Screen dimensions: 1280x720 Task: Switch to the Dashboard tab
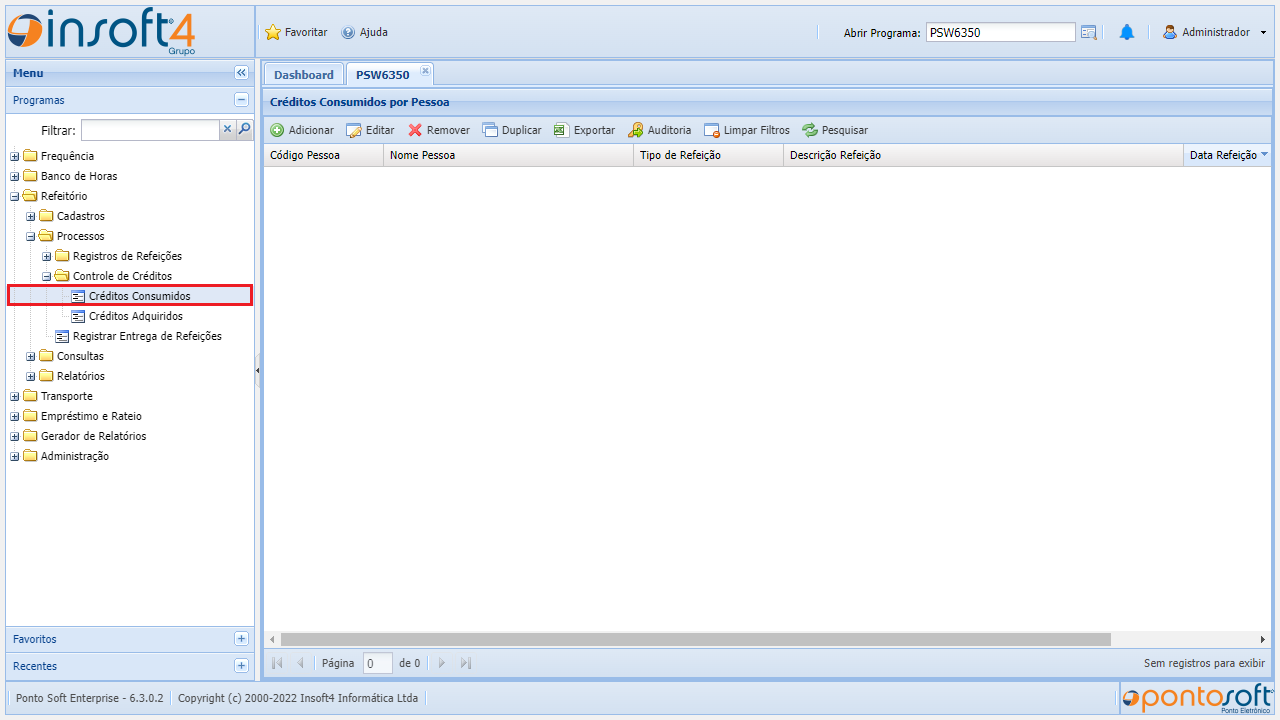tap(304, 75)
